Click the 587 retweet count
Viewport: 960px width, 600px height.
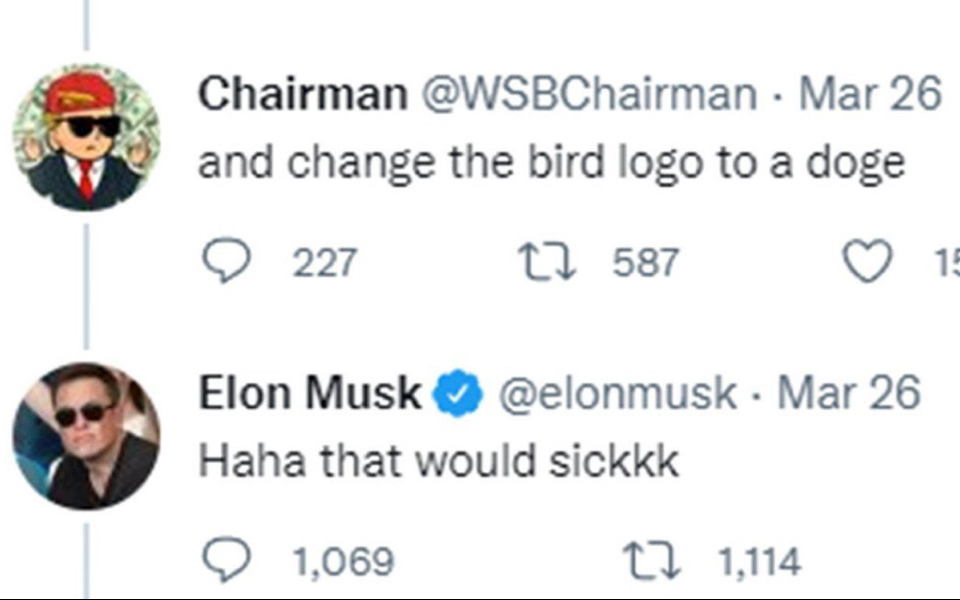[645, 263]
